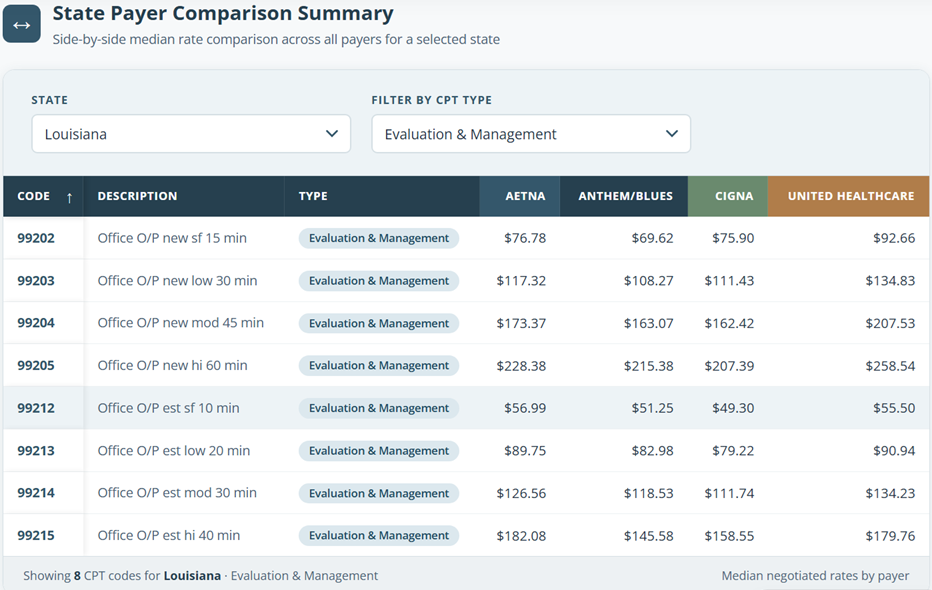
Task: Click United Healthcare rate $207.53
Action: click(x=890, y=323)
